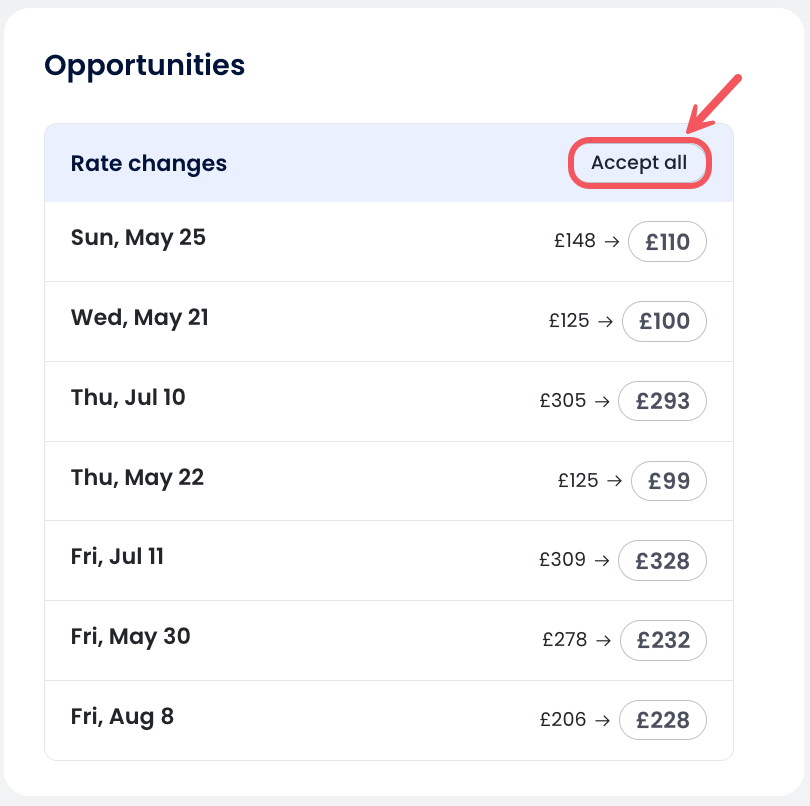Accept the £228 rate for Fri, Aug 8

(x=662, y=721)
